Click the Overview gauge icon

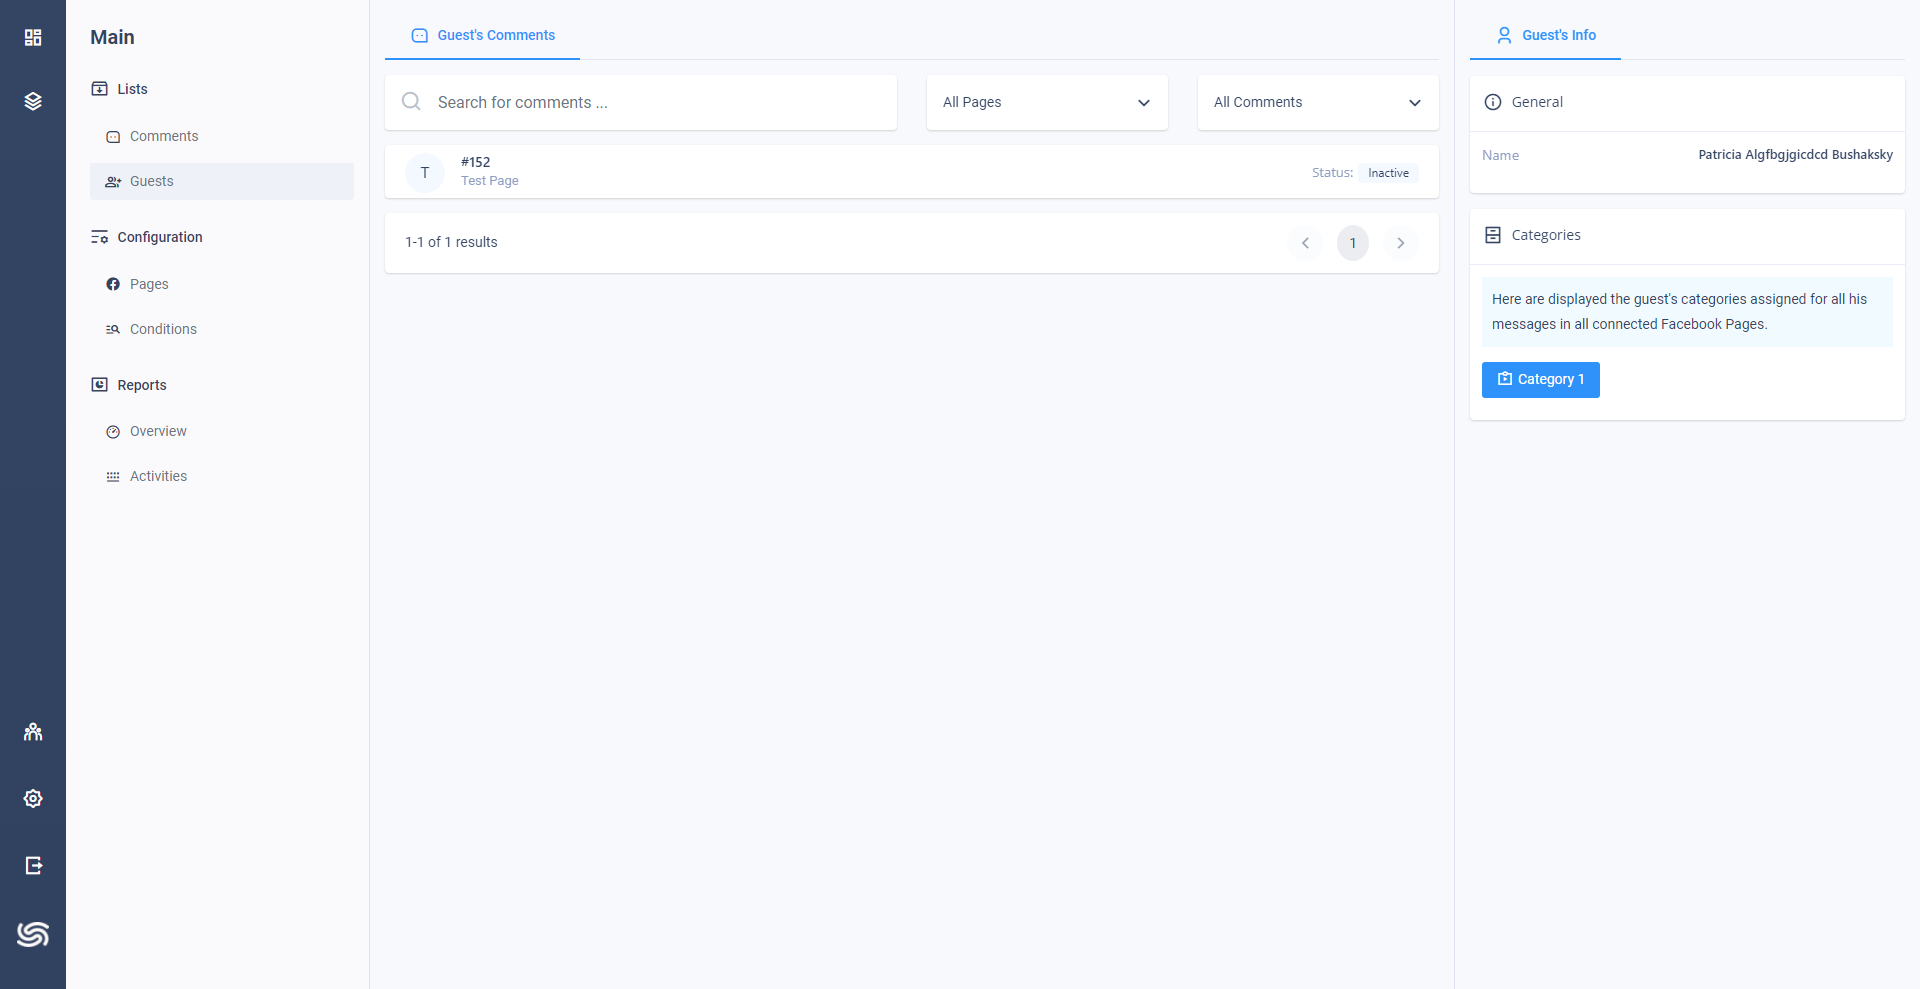click(x=113, y=432)
